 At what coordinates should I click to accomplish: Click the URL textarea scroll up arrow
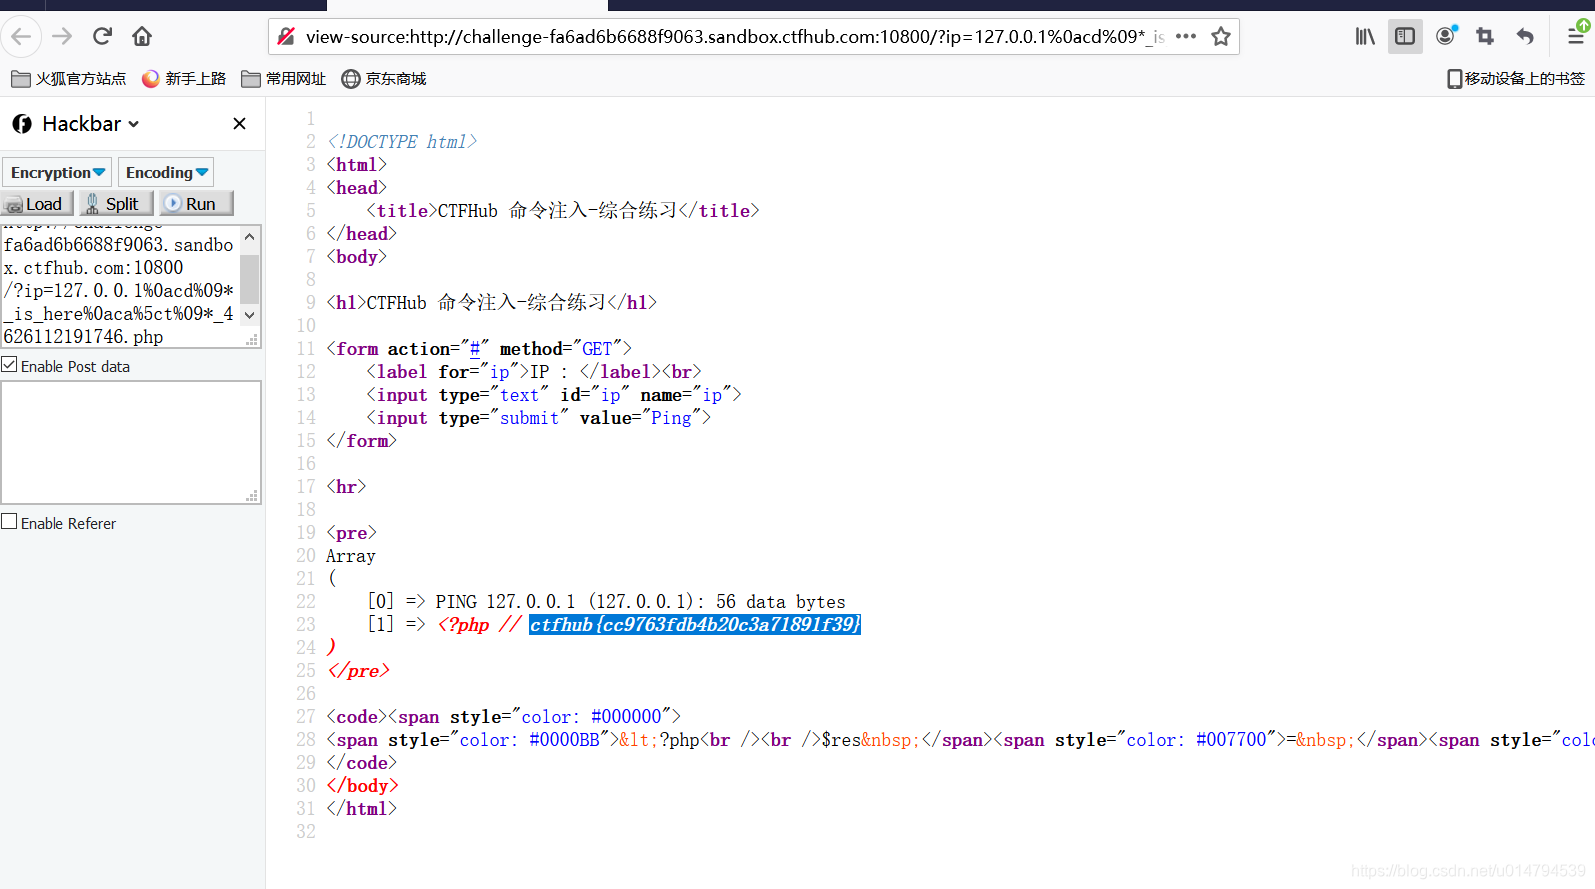coord(250,237)
